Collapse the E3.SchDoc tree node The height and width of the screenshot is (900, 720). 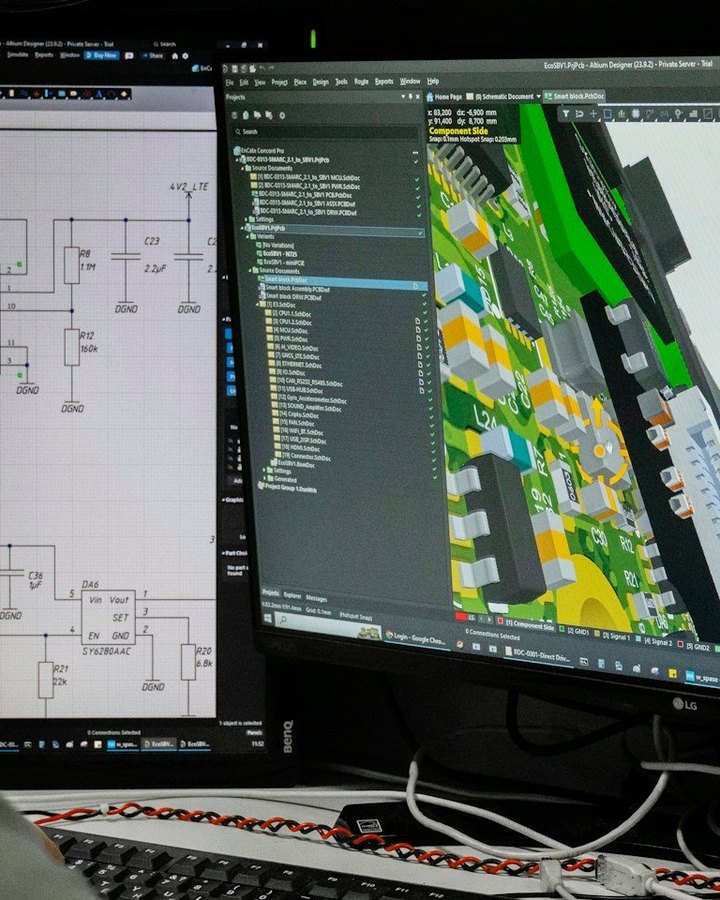[258, 304]
